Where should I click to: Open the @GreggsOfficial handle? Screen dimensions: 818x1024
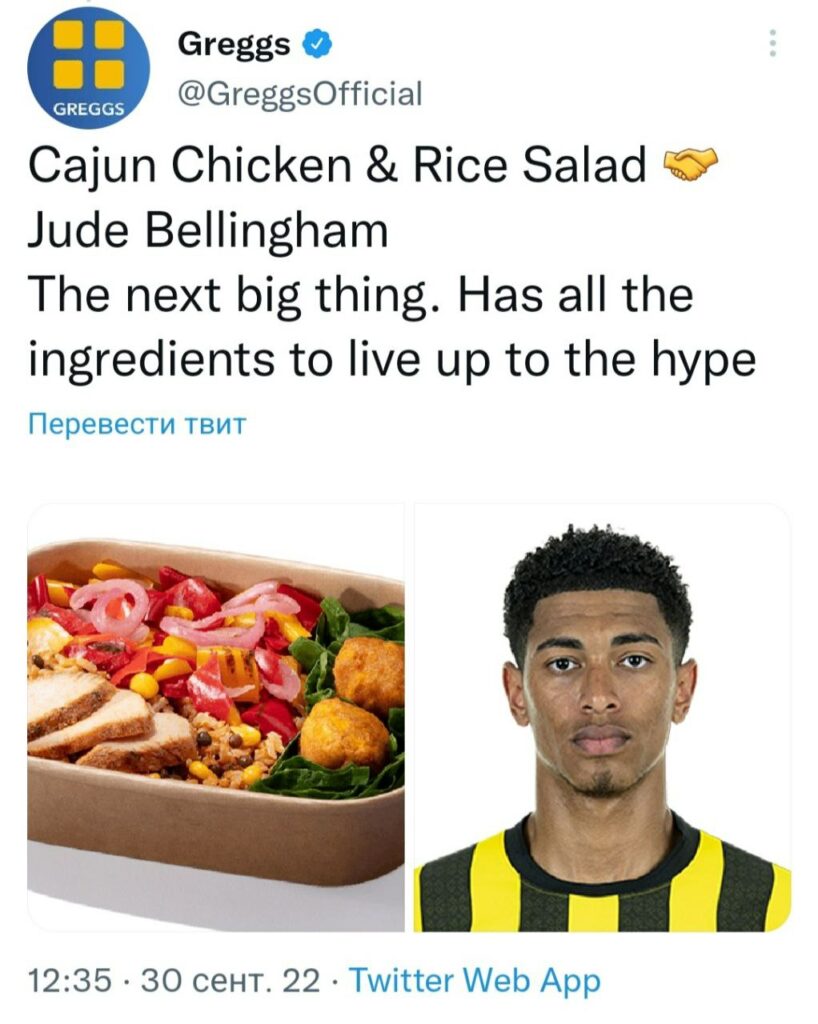coord(300,93)
